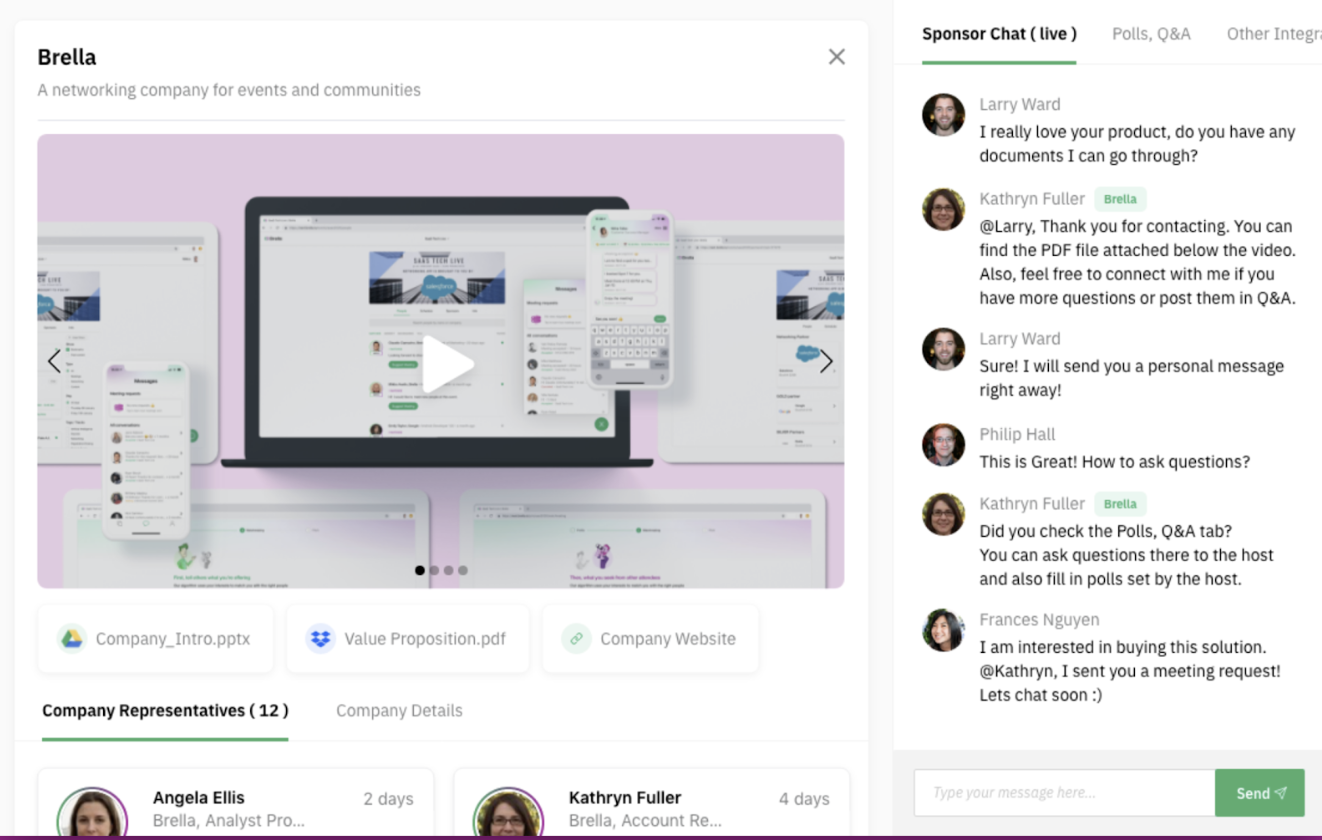Open Company_Intro.pptx attachment
This screenshot has height=840, width=1322.
[x=155, y=638]
